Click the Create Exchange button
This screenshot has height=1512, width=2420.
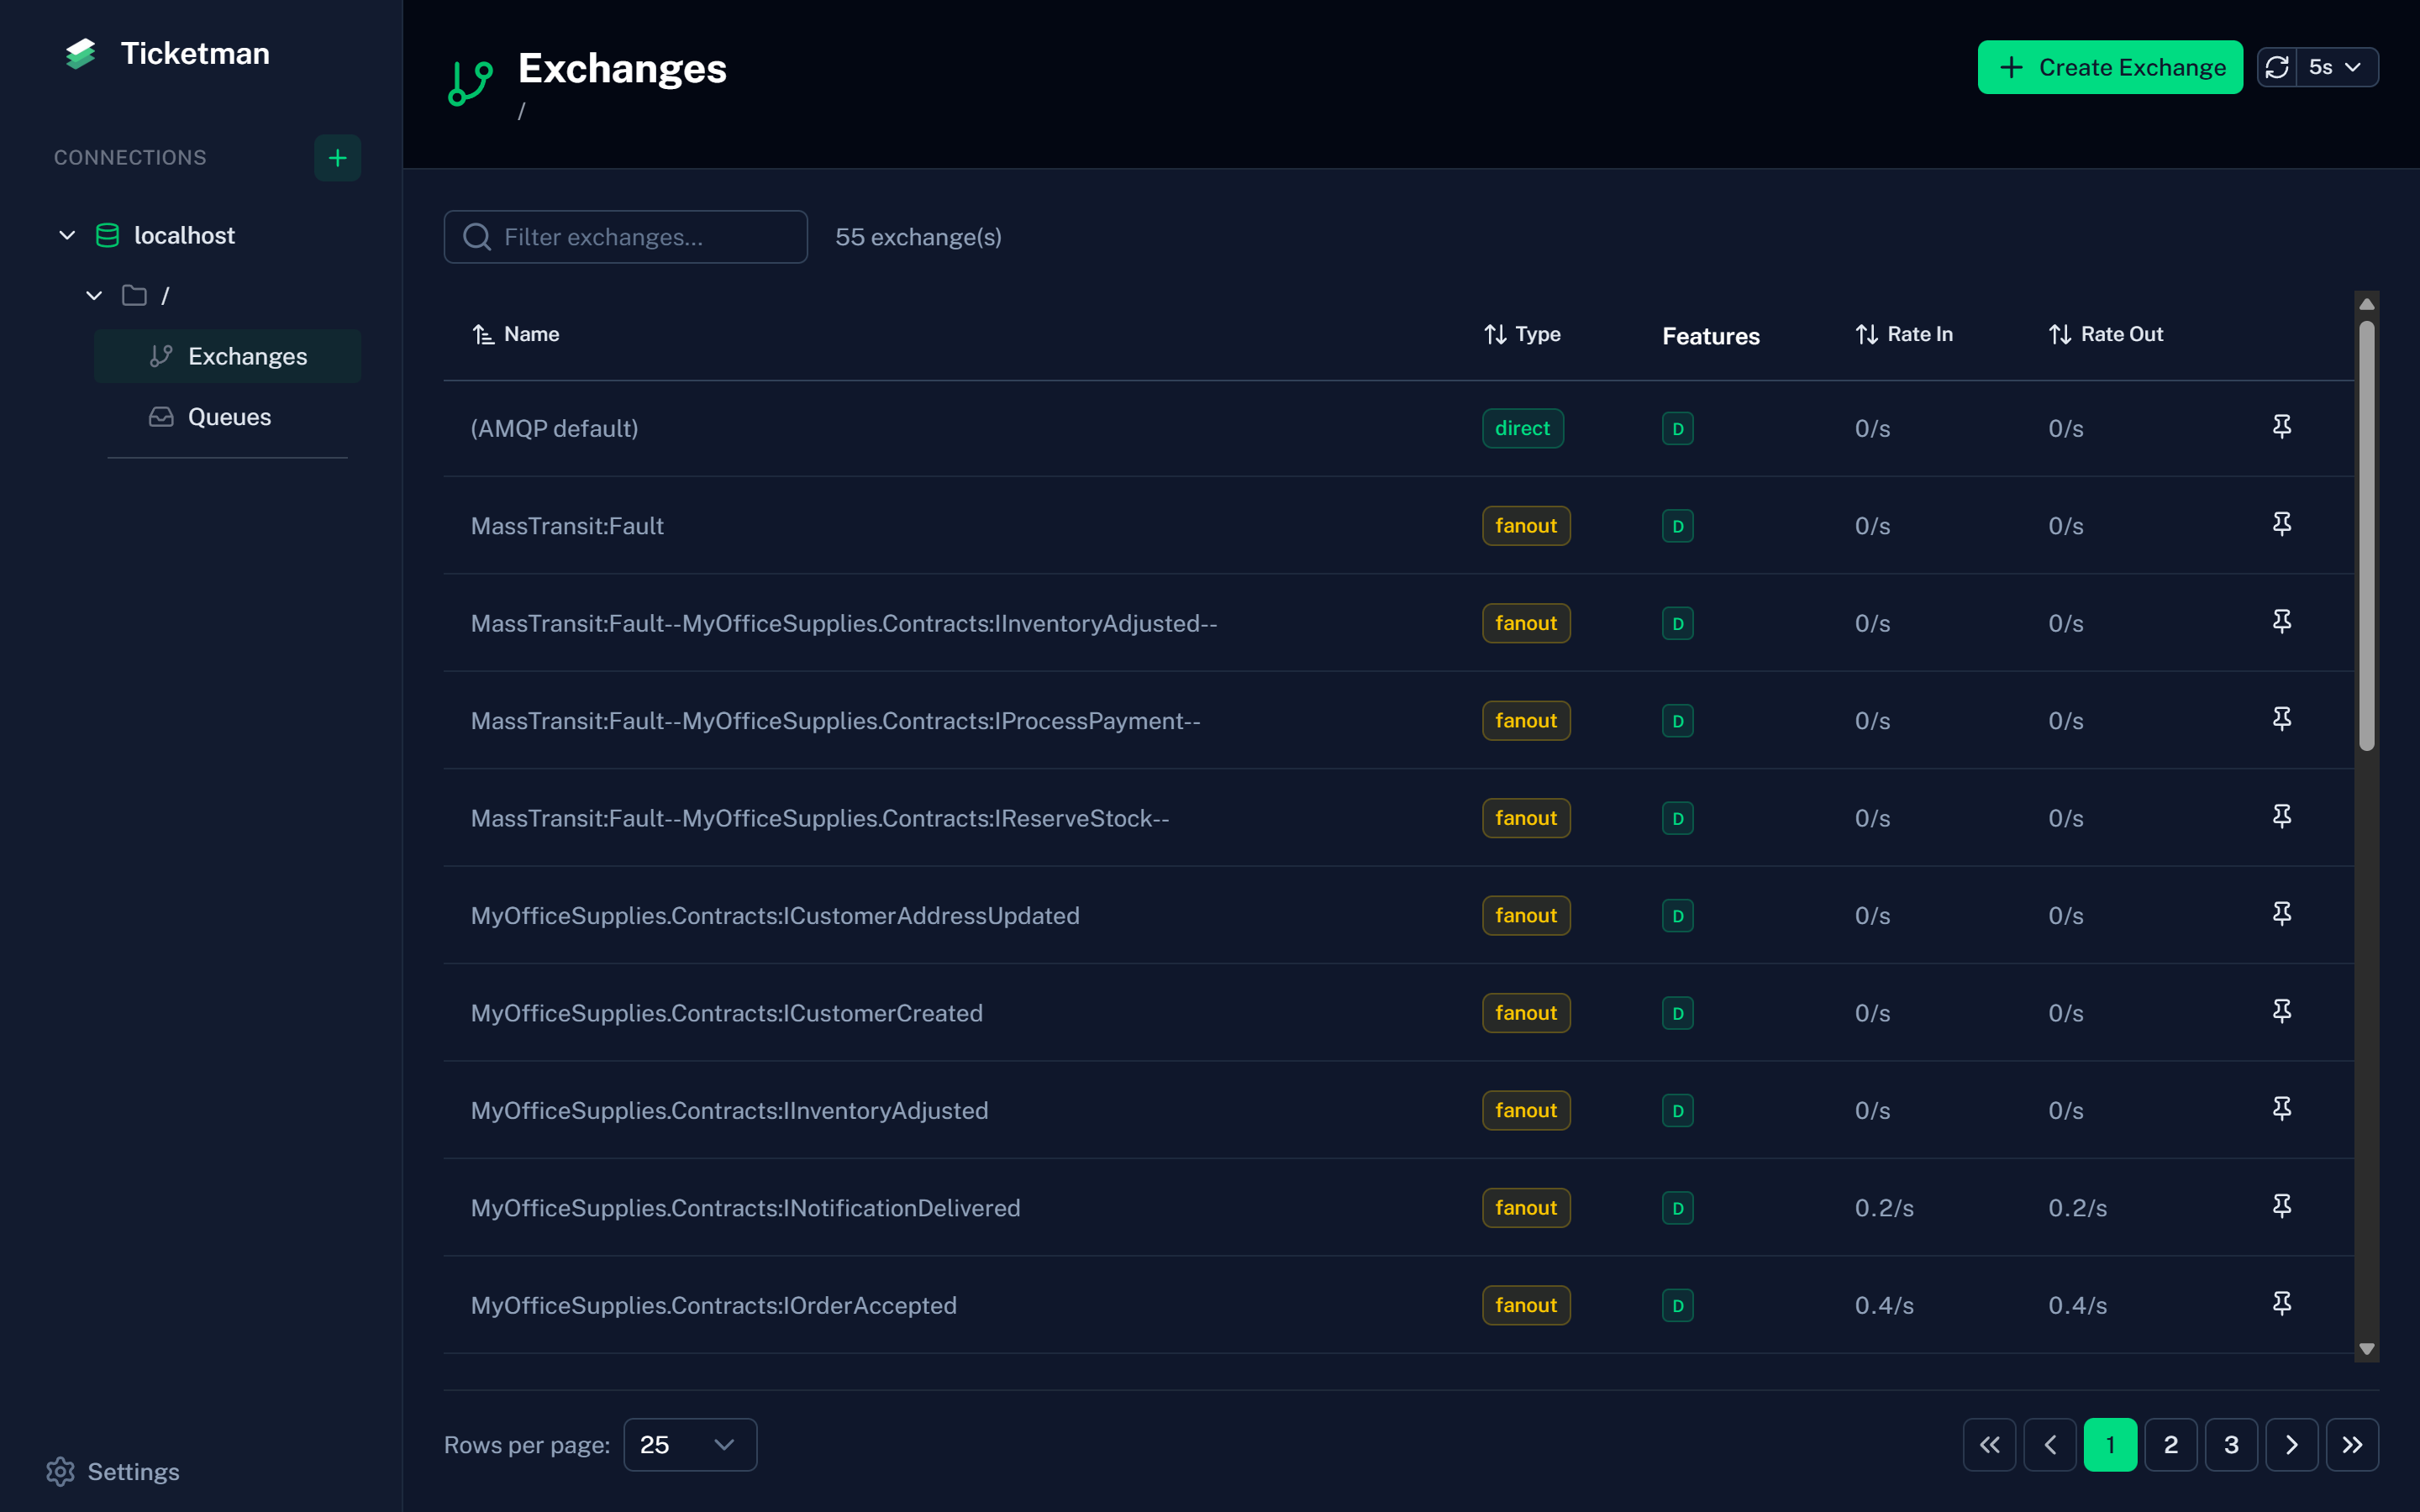[x=2109, y=67]
